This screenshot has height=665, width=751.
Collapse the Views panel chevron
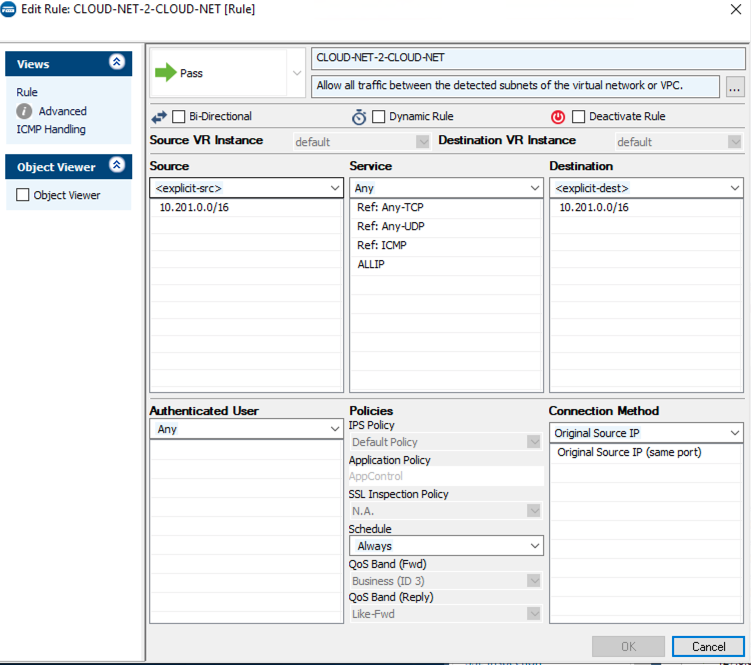[117, 63]
